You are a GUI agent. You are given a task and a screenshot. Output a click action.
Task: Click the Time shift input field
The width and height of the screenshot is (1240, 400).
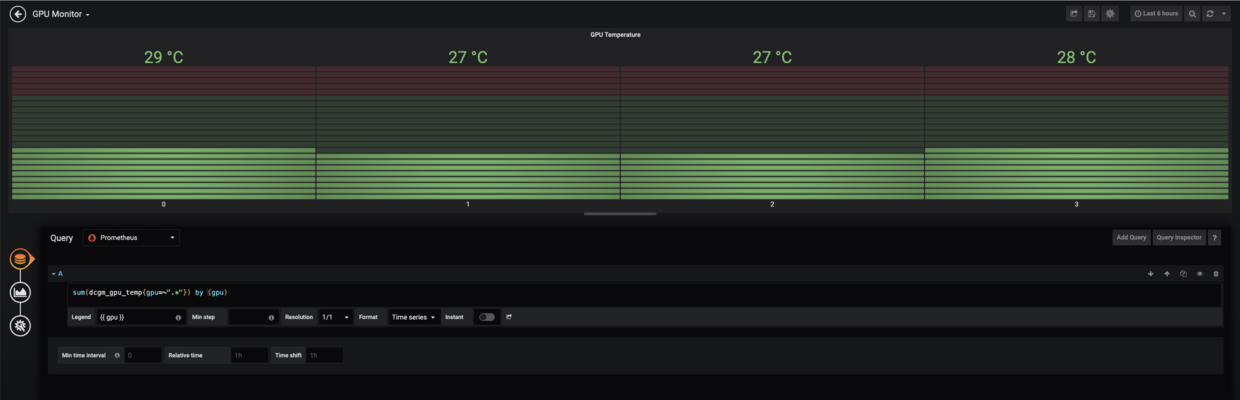pyautogui.click(x=324, y=355)
